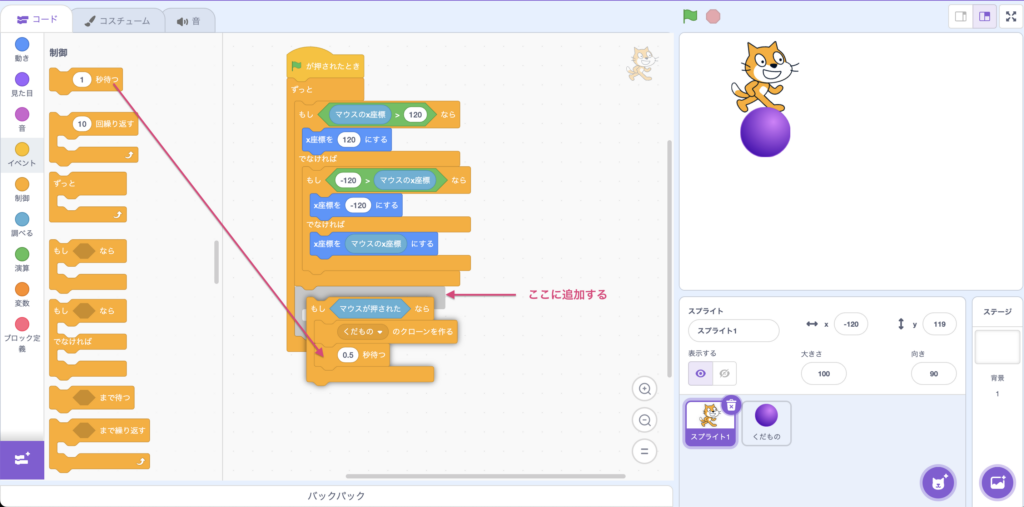Select the 動き block category
Image resolution: width=1024 pixels, height=507 pixels.
[22, 50]
